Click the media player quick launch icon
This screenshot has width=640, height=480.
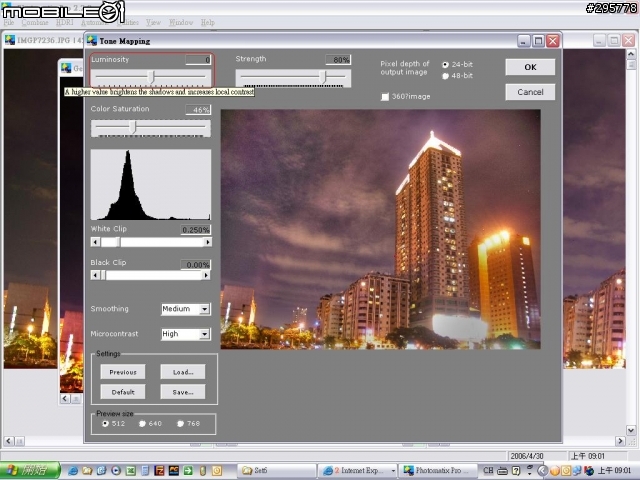tap(116, 471)
